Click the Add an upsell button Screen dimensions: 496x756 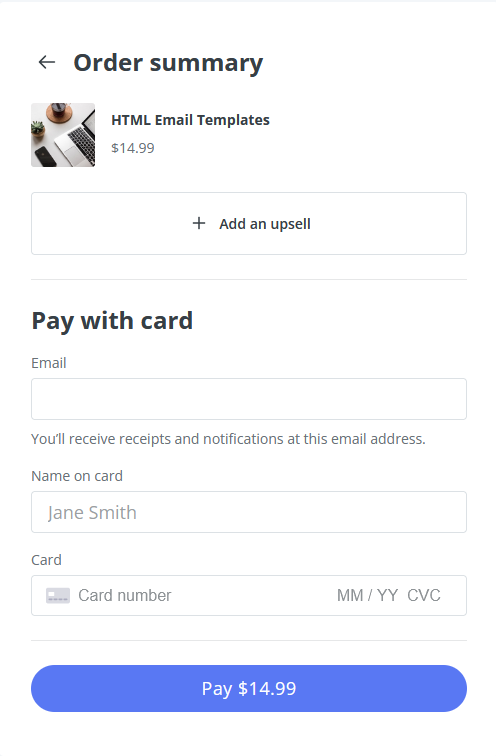point(249,224)
